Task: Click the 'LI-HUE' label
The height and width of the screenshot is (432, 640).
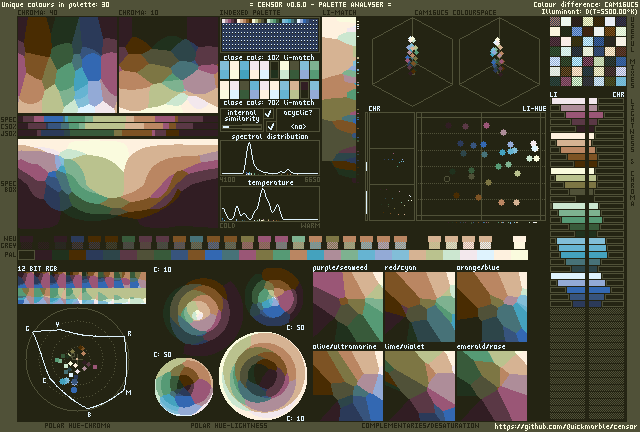Action: (534, 109)
